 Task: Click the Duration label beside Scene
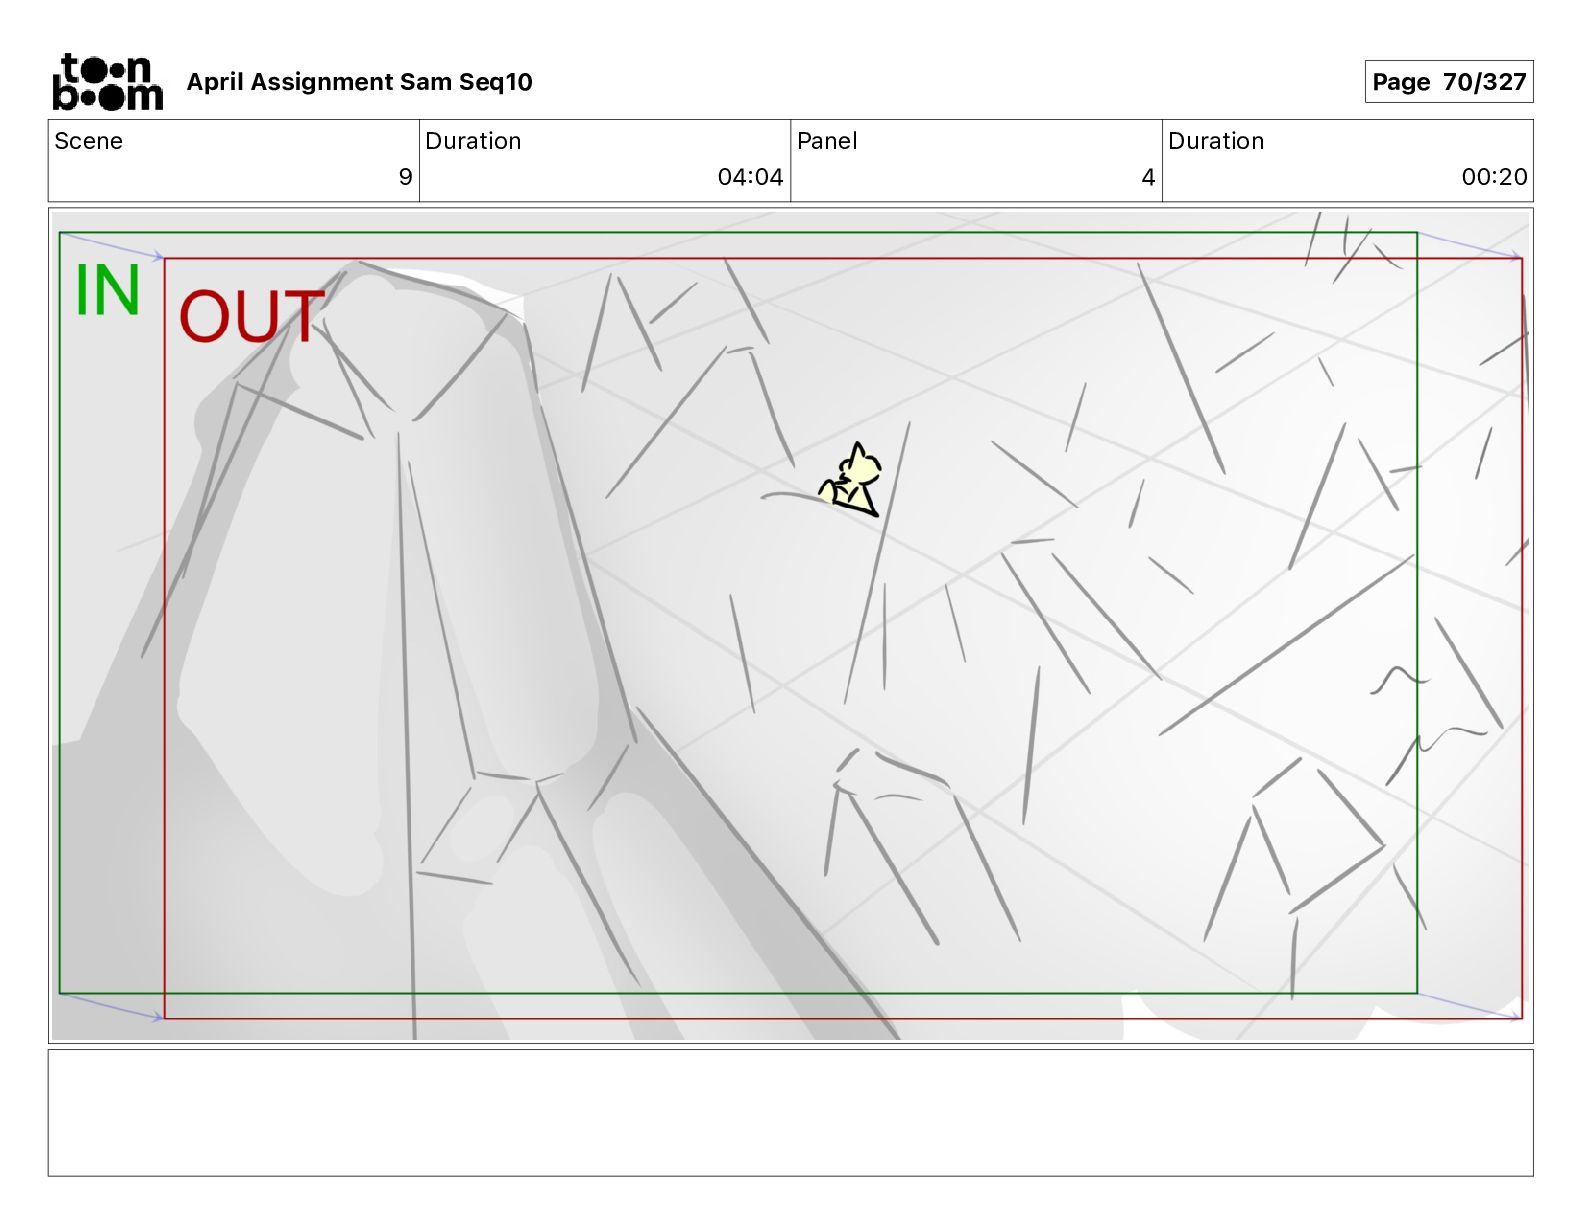pyautogui.click(x=473, y=141)
